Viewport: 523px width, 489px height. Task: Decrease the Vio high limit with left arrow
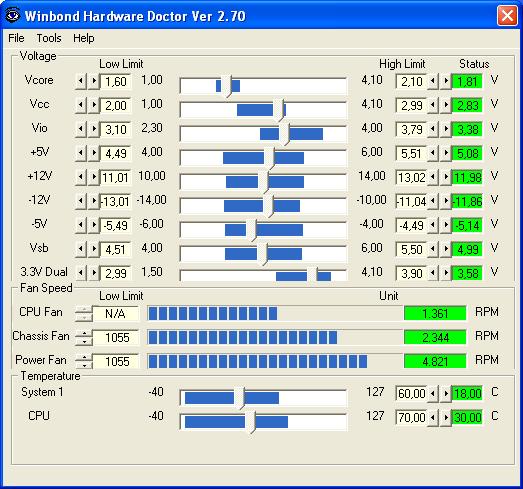tap(433, 129)
